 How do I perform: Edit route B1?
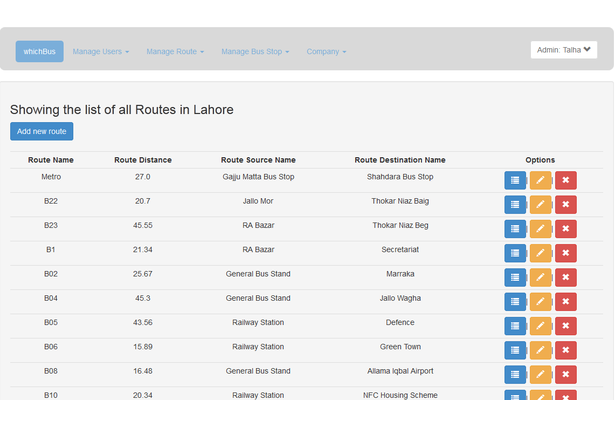coord(540,253)
